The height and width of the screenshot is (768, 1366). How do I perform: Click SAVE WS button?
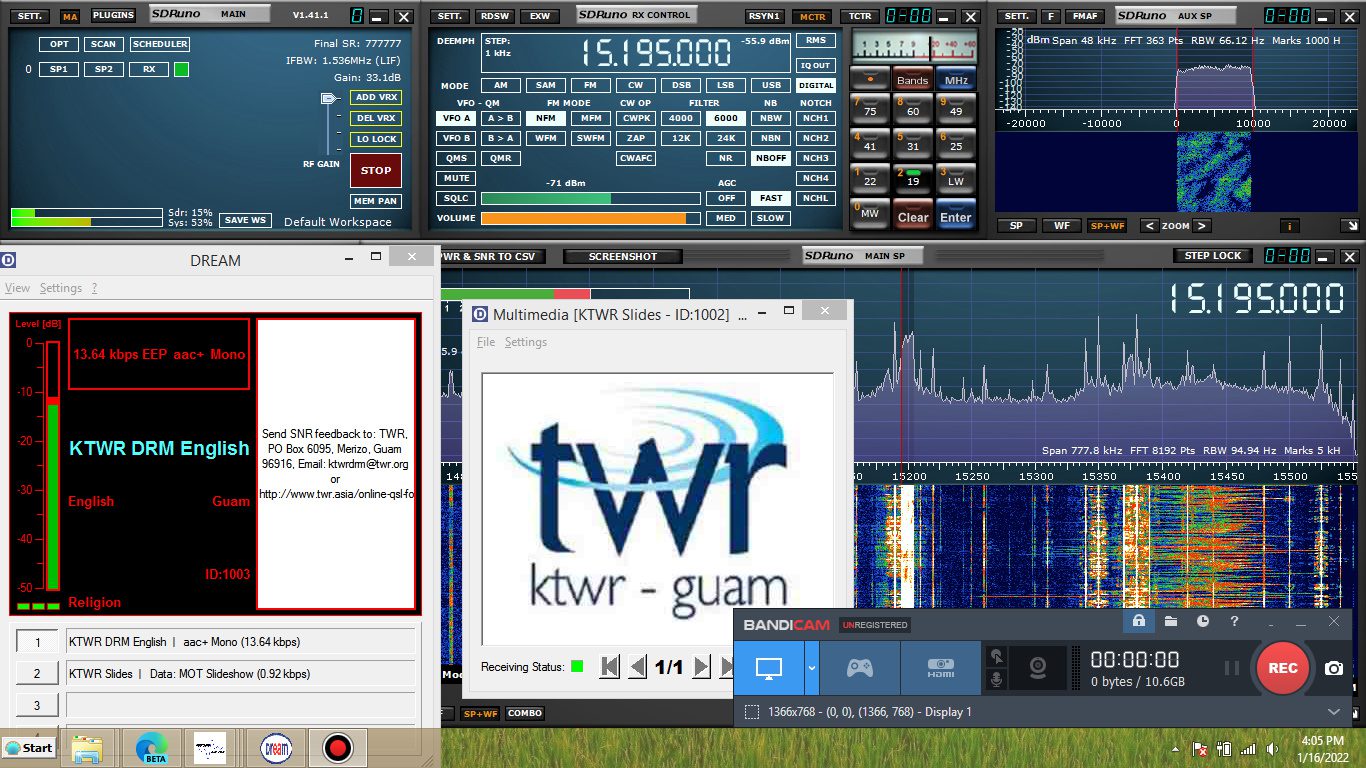tap(245, 220)
